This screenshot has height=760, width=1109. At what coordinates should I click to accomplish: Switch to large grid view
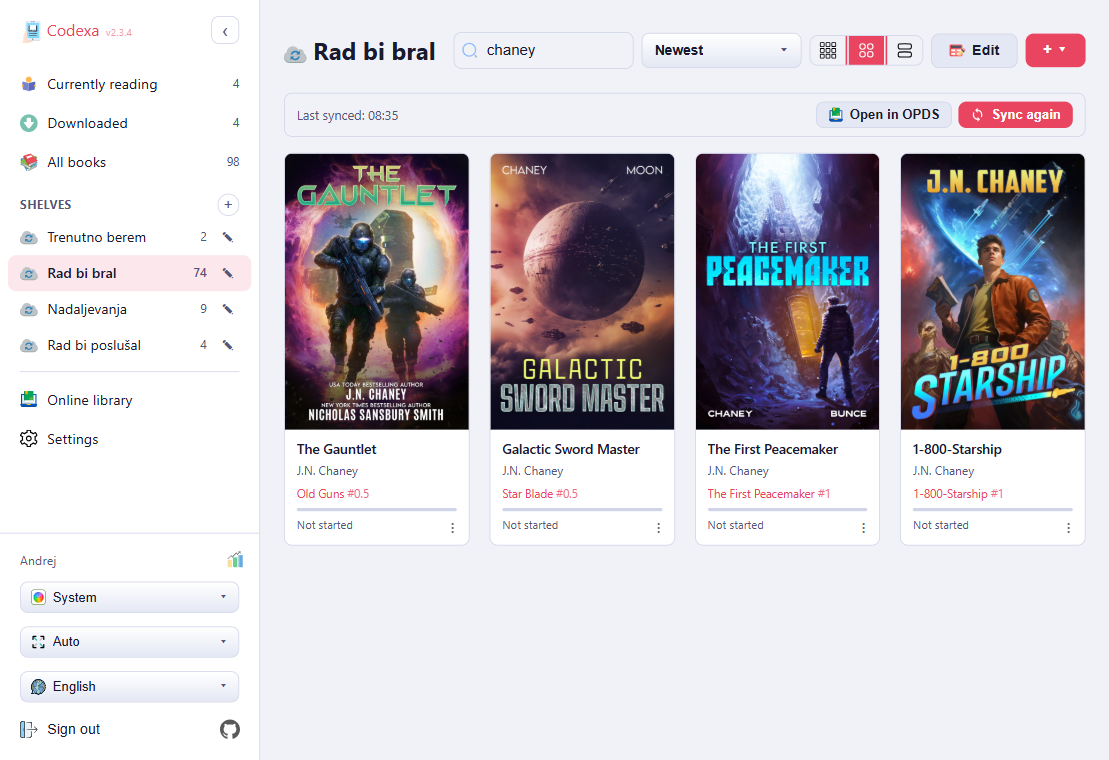[866, 50]
